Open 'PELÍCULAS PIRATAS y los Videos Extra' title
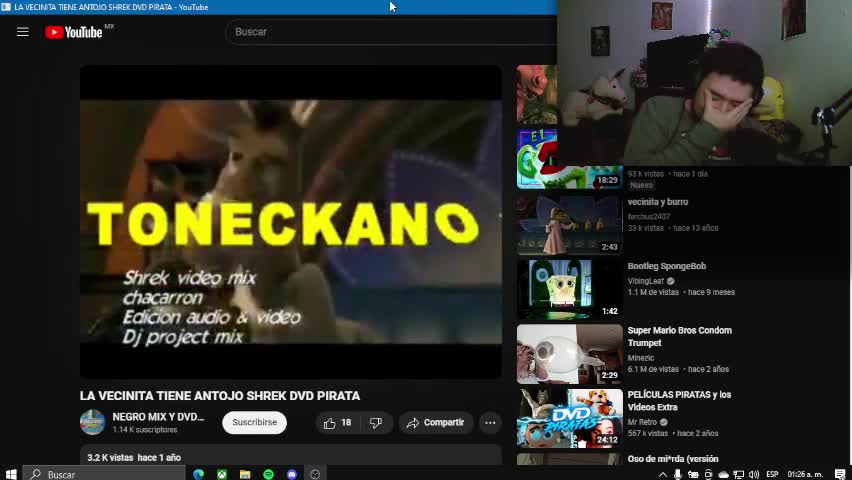Screen dimensions: 852x480 coord(679,401)
